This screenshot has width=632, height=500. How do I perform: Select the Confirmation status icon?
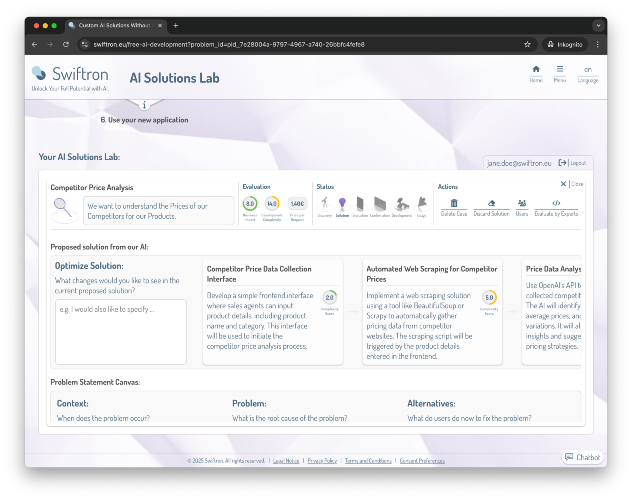point(379,204)
